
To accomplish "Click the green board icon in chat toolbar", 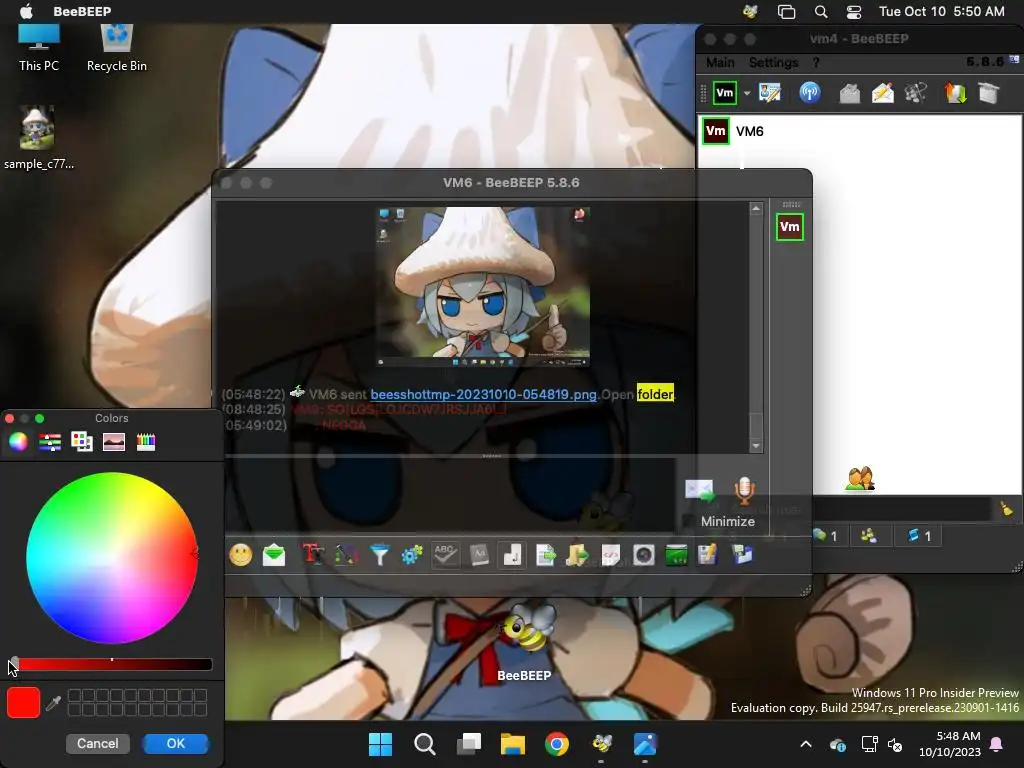I will pos(677,555).
